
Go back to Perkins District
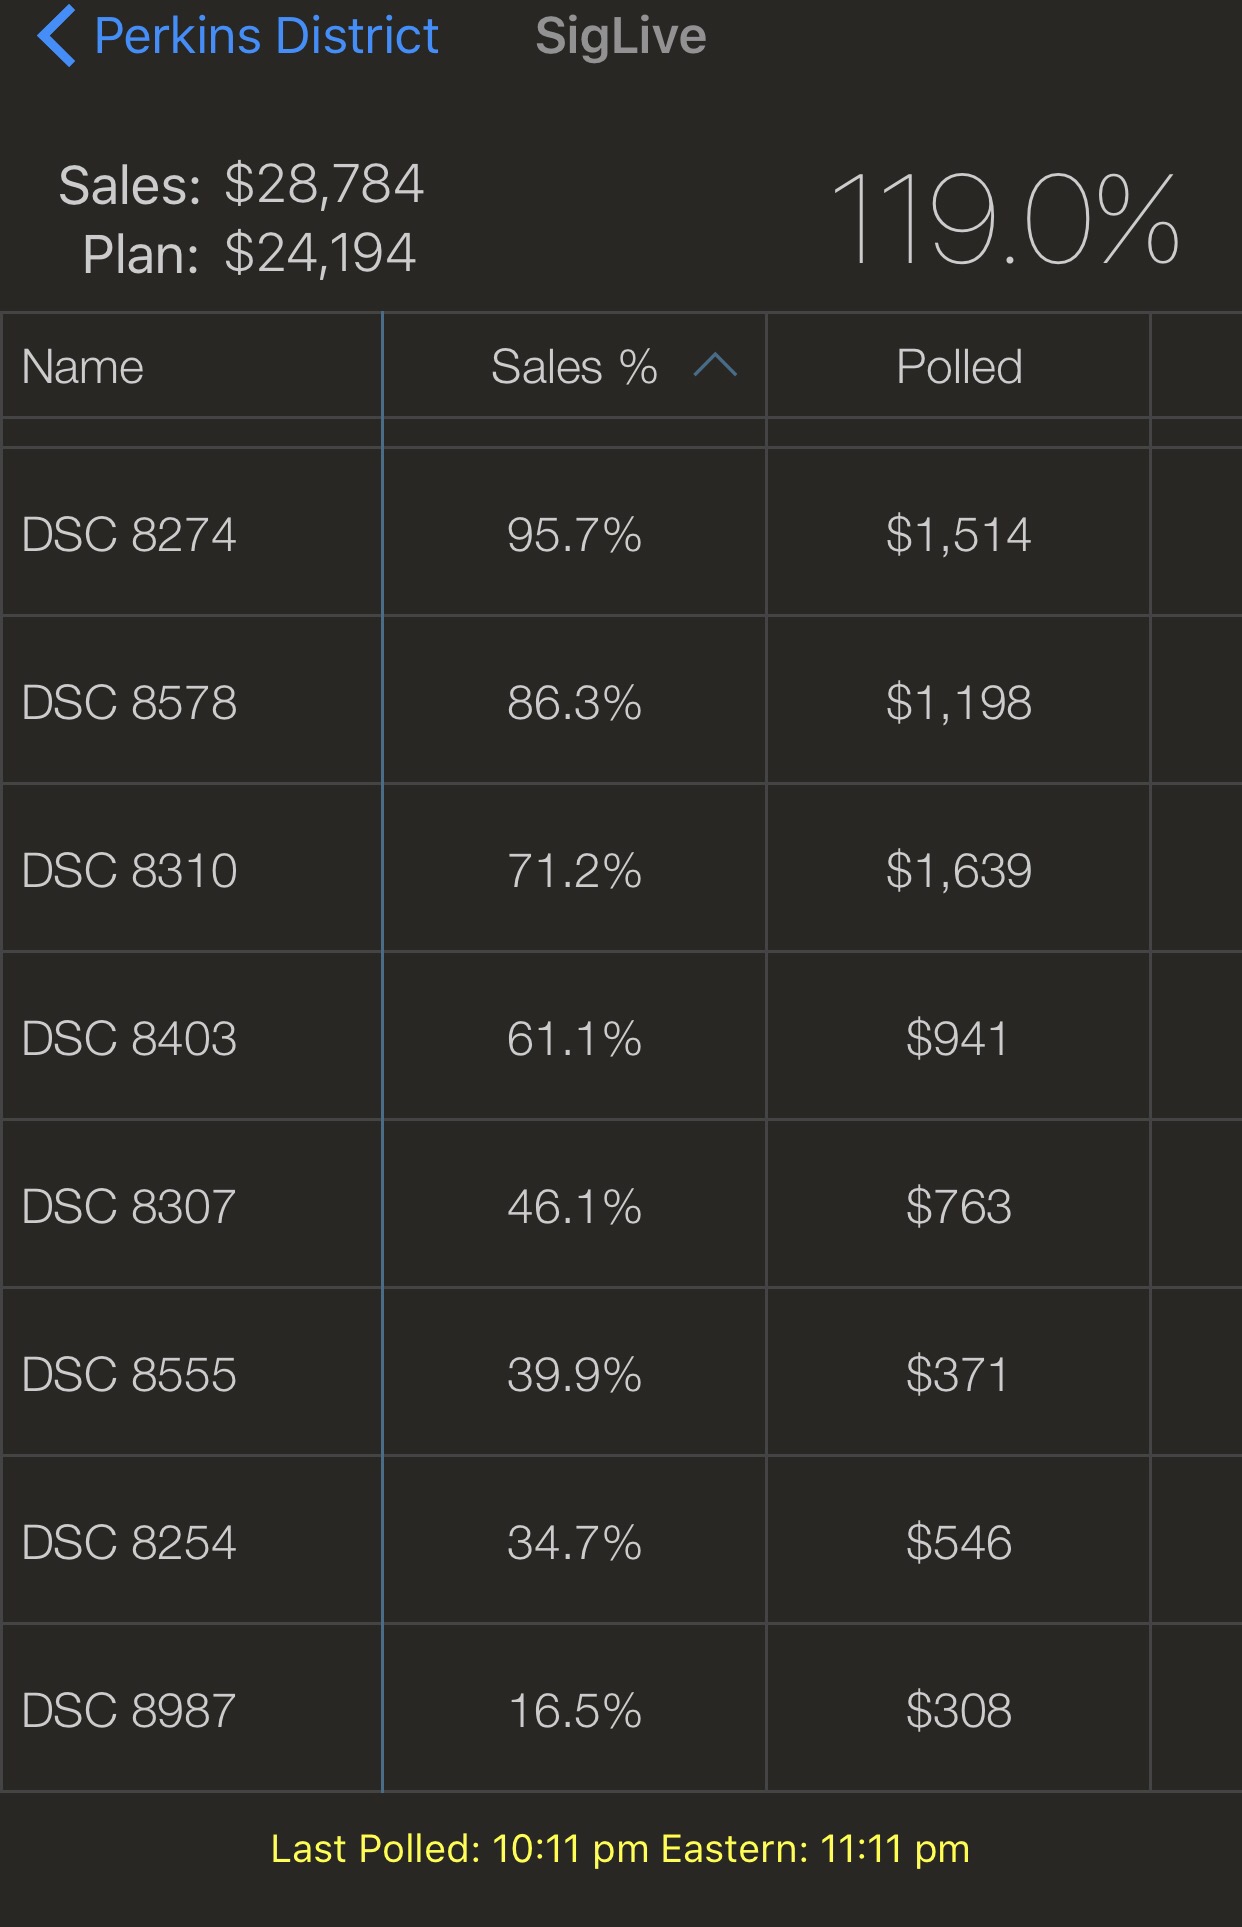click(265, 36)
